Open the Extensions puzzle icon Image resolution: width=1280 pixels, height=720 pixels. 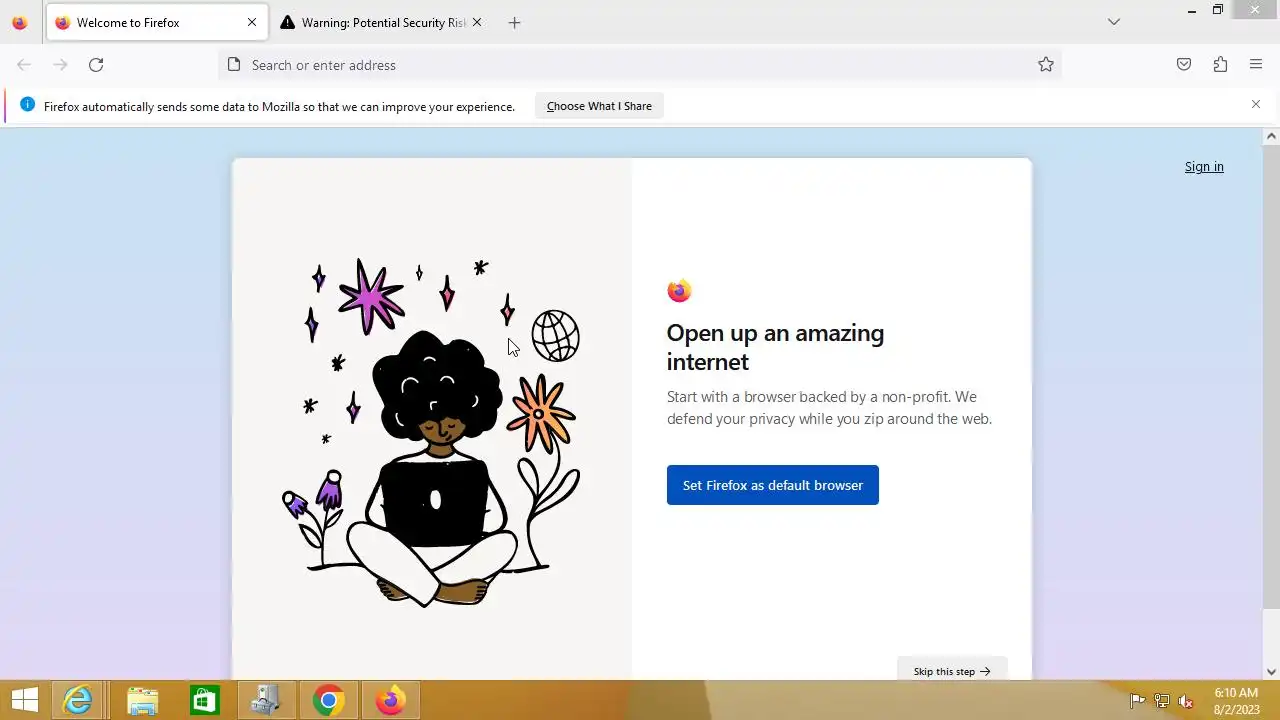pyautogui.click(x=1220, y=65)
